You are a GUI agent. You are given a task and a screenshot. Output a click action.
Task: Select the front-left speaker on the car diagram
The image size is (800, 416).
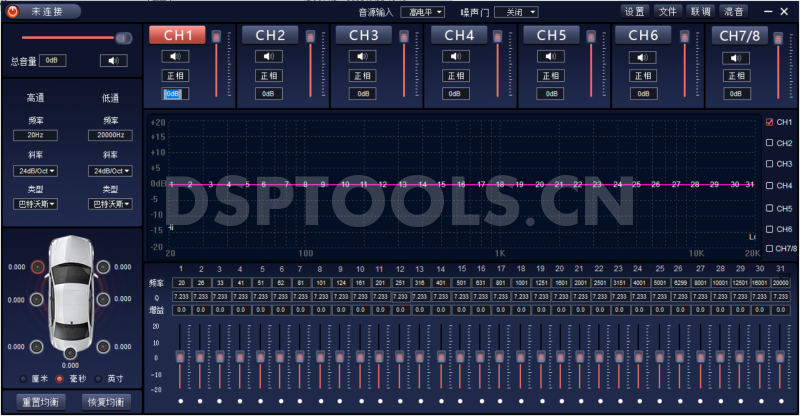[37, 267]
